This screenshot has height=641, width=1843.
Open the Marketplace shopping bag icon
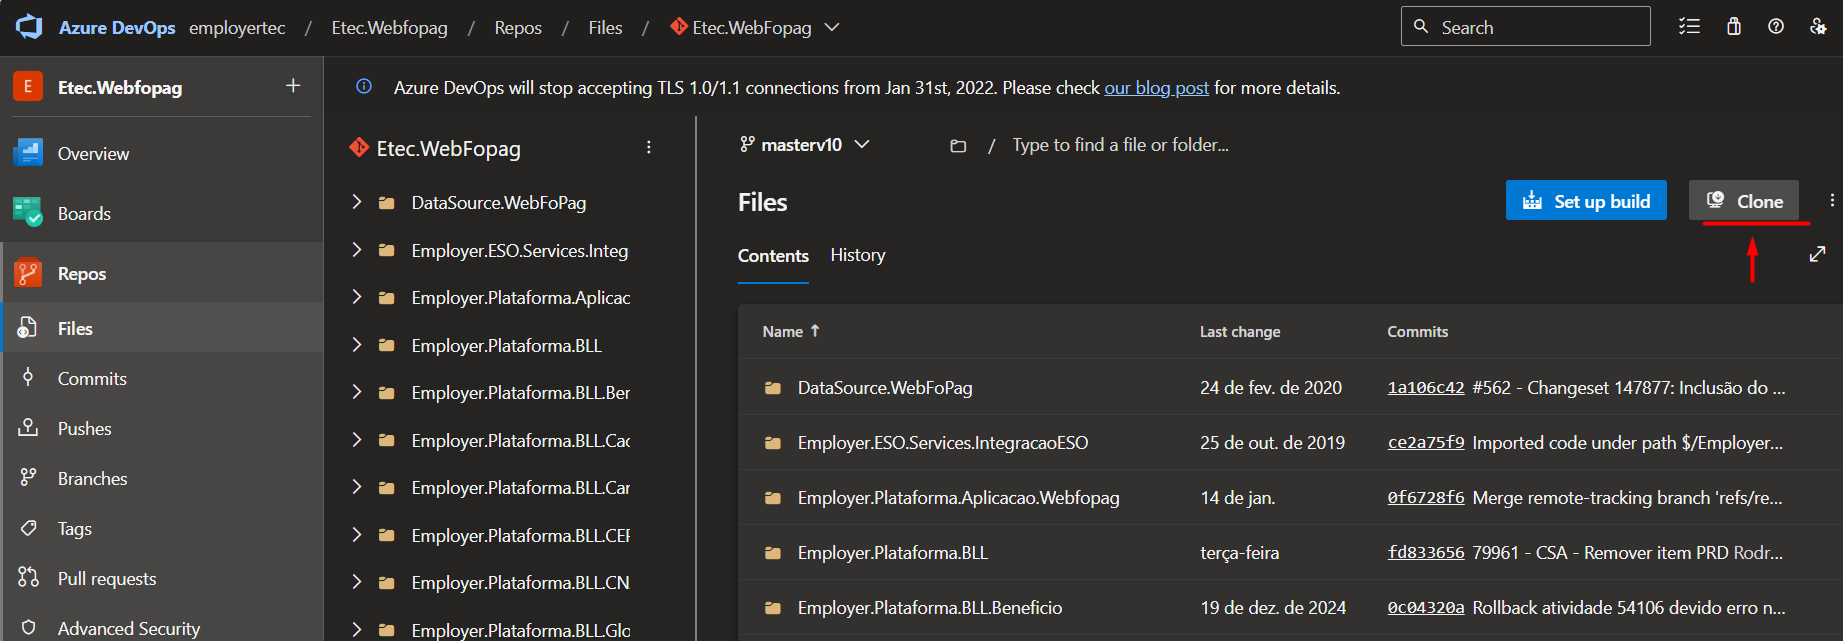pyautogui.click(x=1734, y=27)
